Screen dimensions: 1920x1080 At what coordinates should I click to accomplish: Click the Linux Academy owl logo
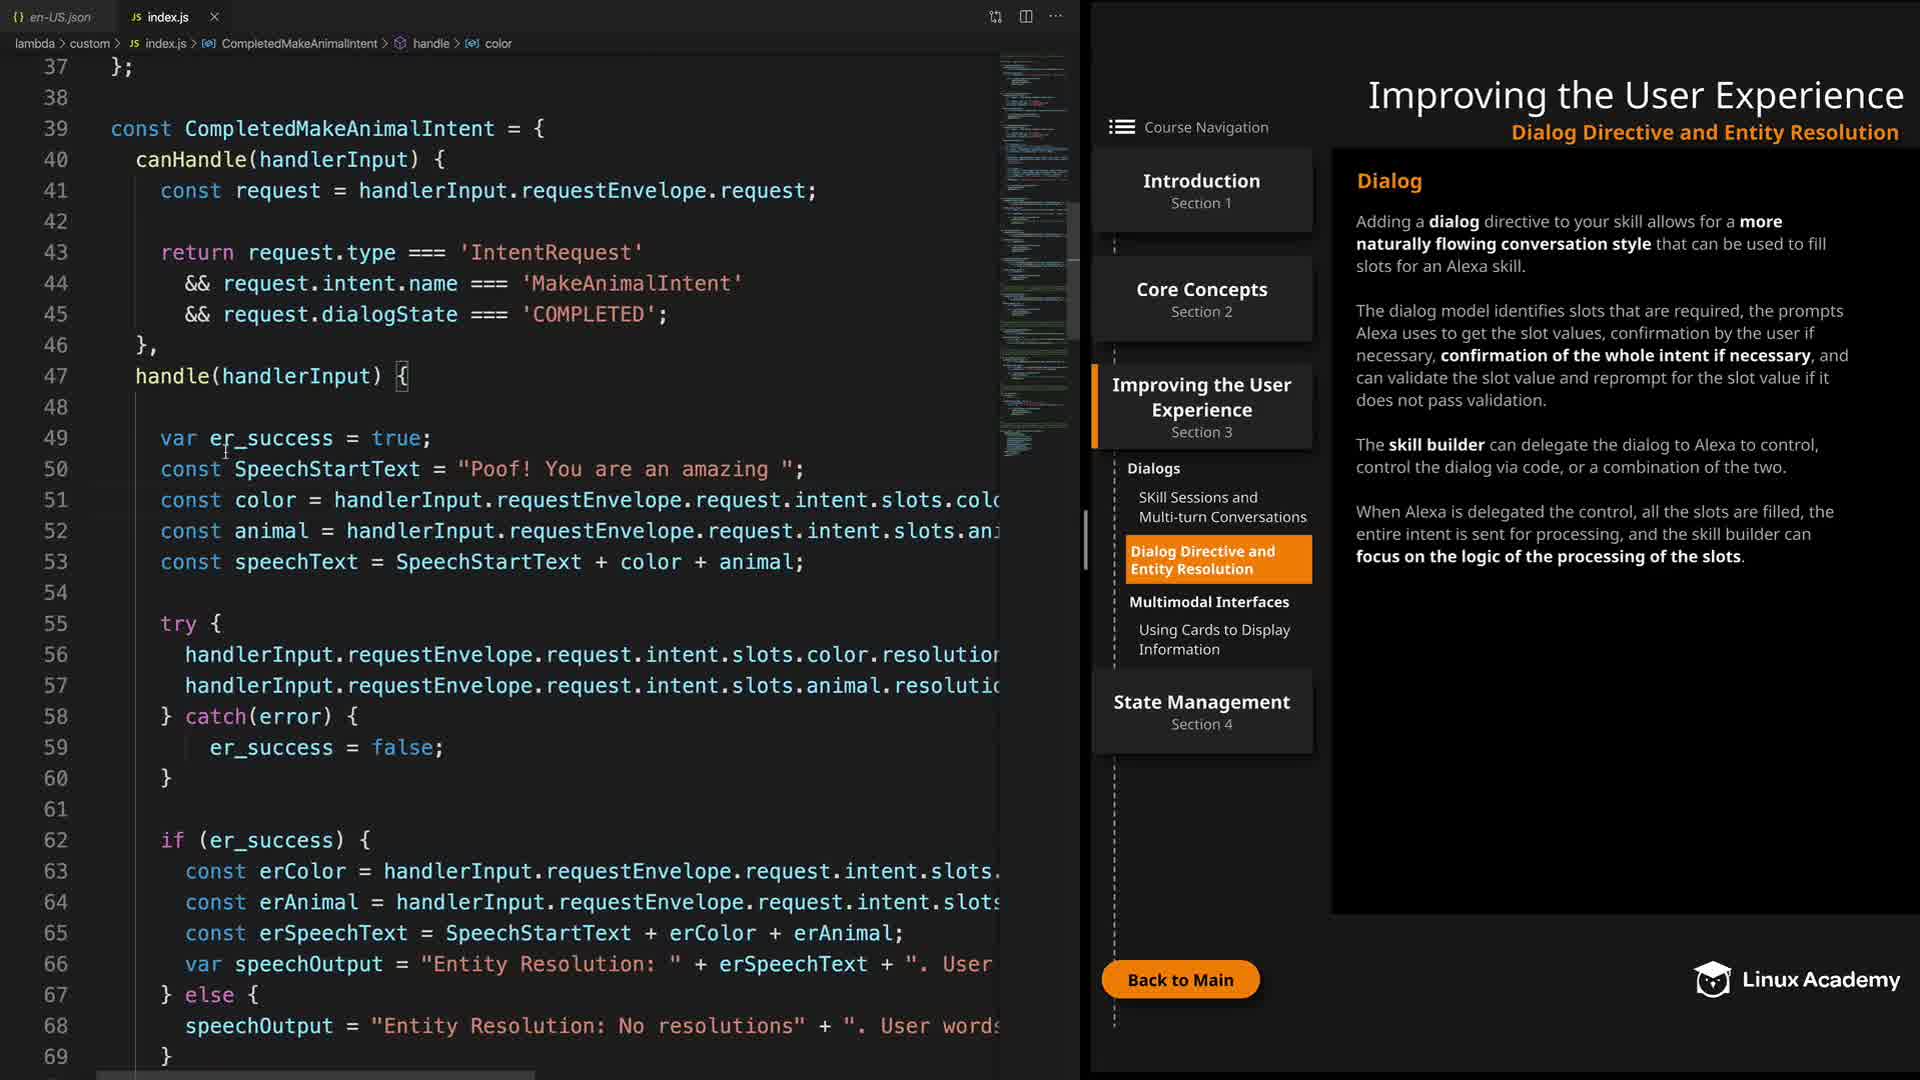[x=1712, y=980]
